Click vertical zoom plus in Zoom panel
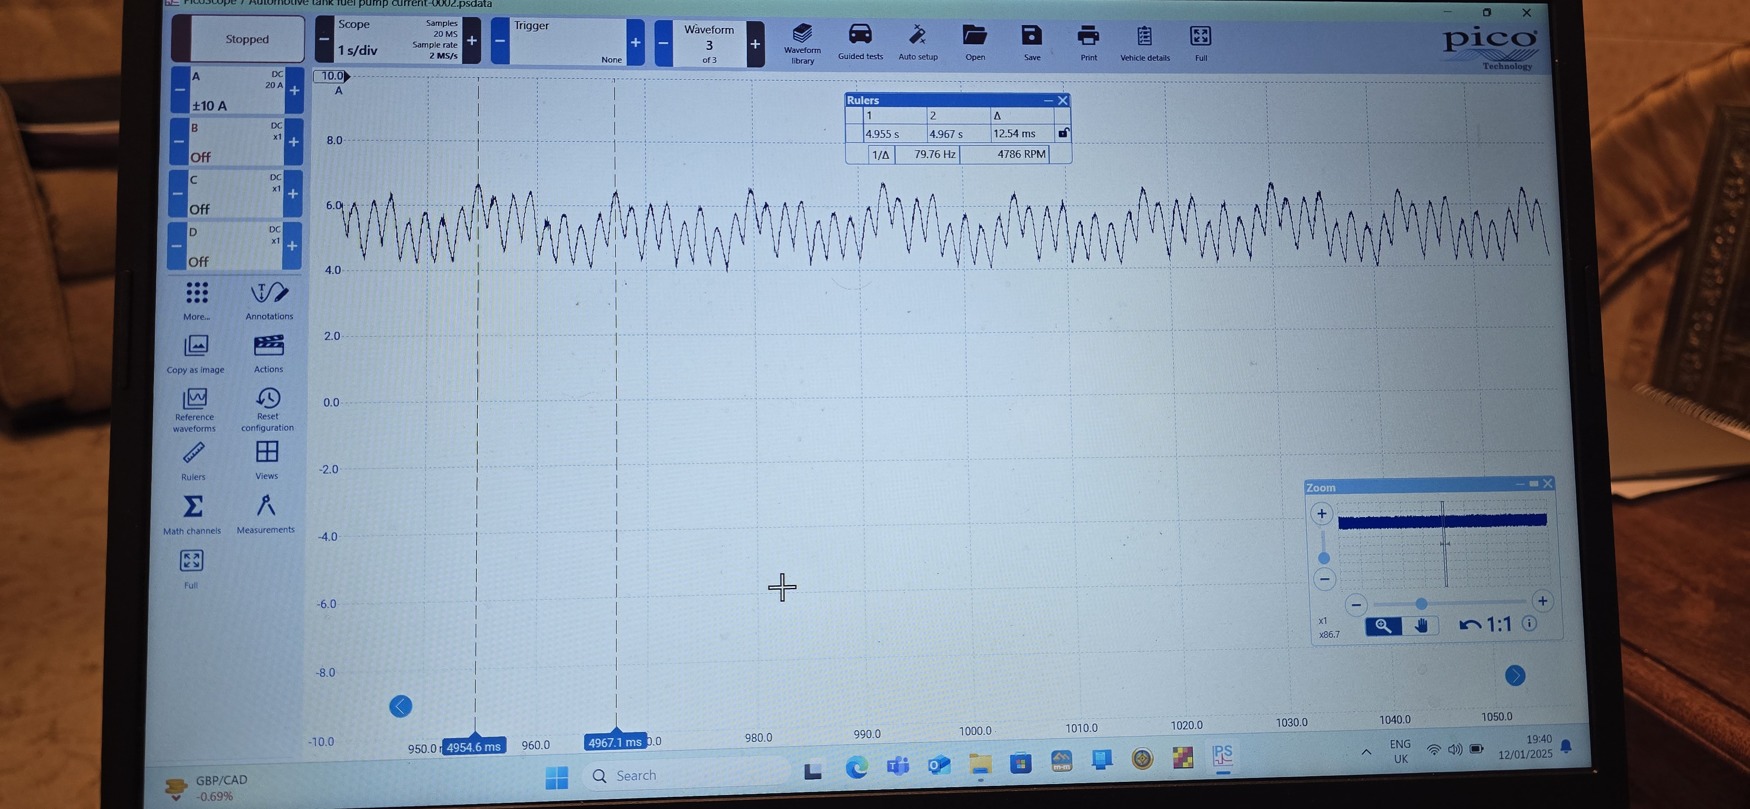 [1322, 514]
